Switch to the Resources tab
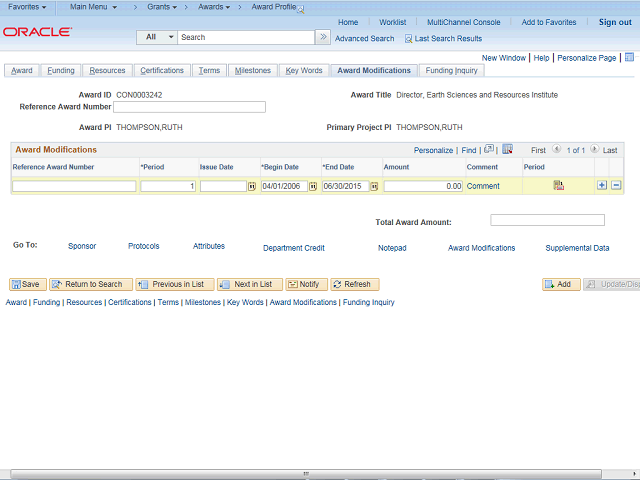Viewport: 640px width, 480px height. coord(107,71)
